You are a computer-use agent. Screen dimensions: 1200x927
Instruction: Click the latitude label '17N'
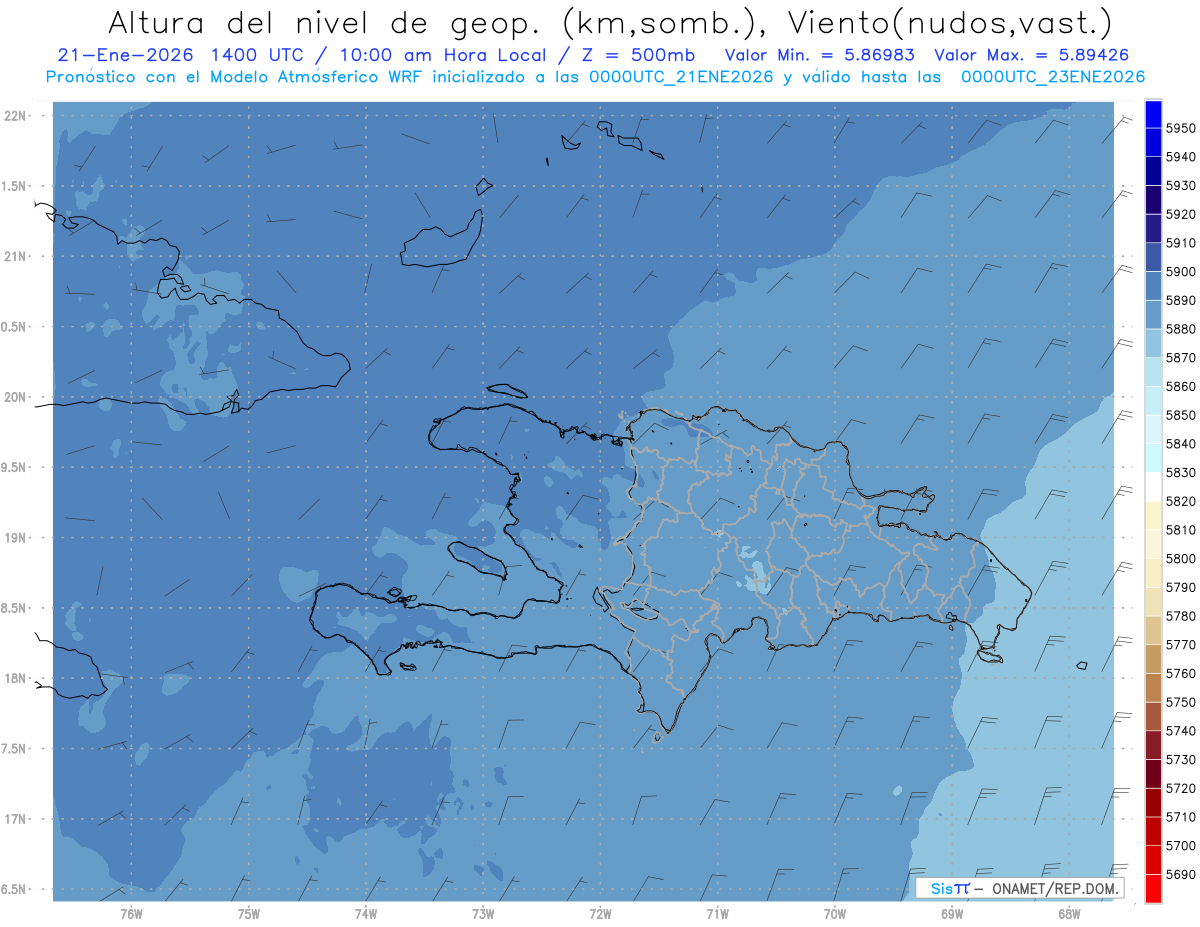pos(15,819)
